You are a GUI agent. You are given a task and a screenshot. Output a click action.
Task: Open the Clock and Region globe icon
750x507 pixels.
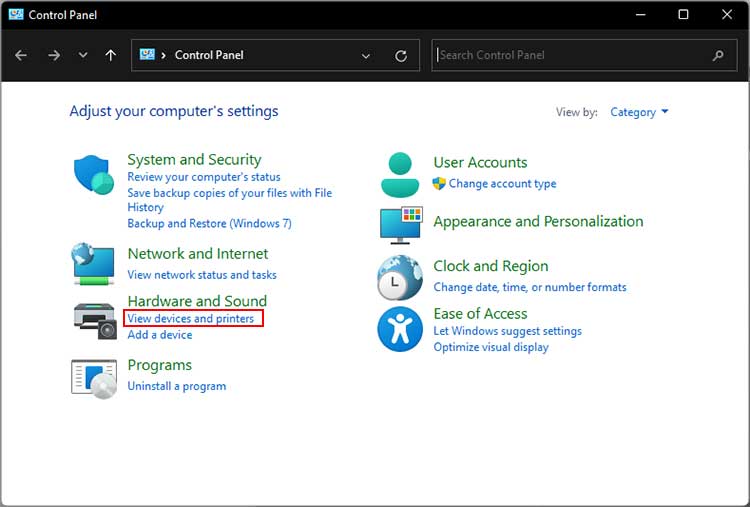point(400,277)
